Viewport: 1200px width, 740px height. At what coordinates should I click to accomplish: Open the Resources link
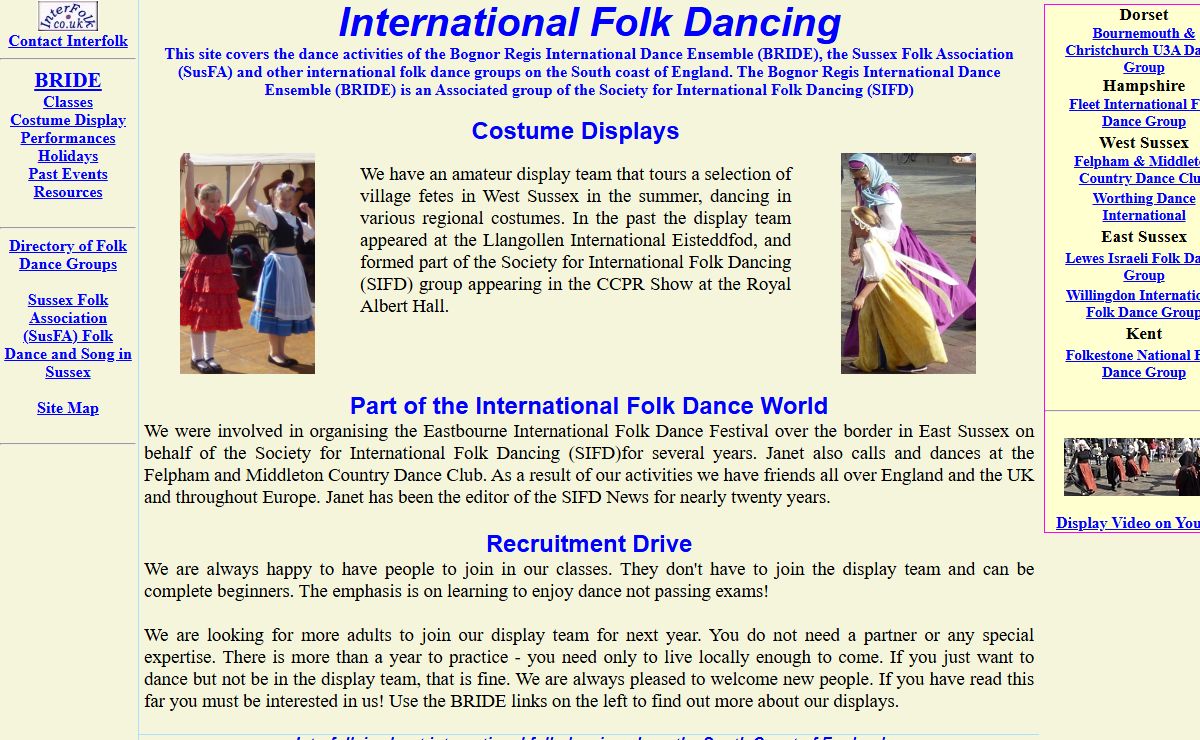click(68, 192)
